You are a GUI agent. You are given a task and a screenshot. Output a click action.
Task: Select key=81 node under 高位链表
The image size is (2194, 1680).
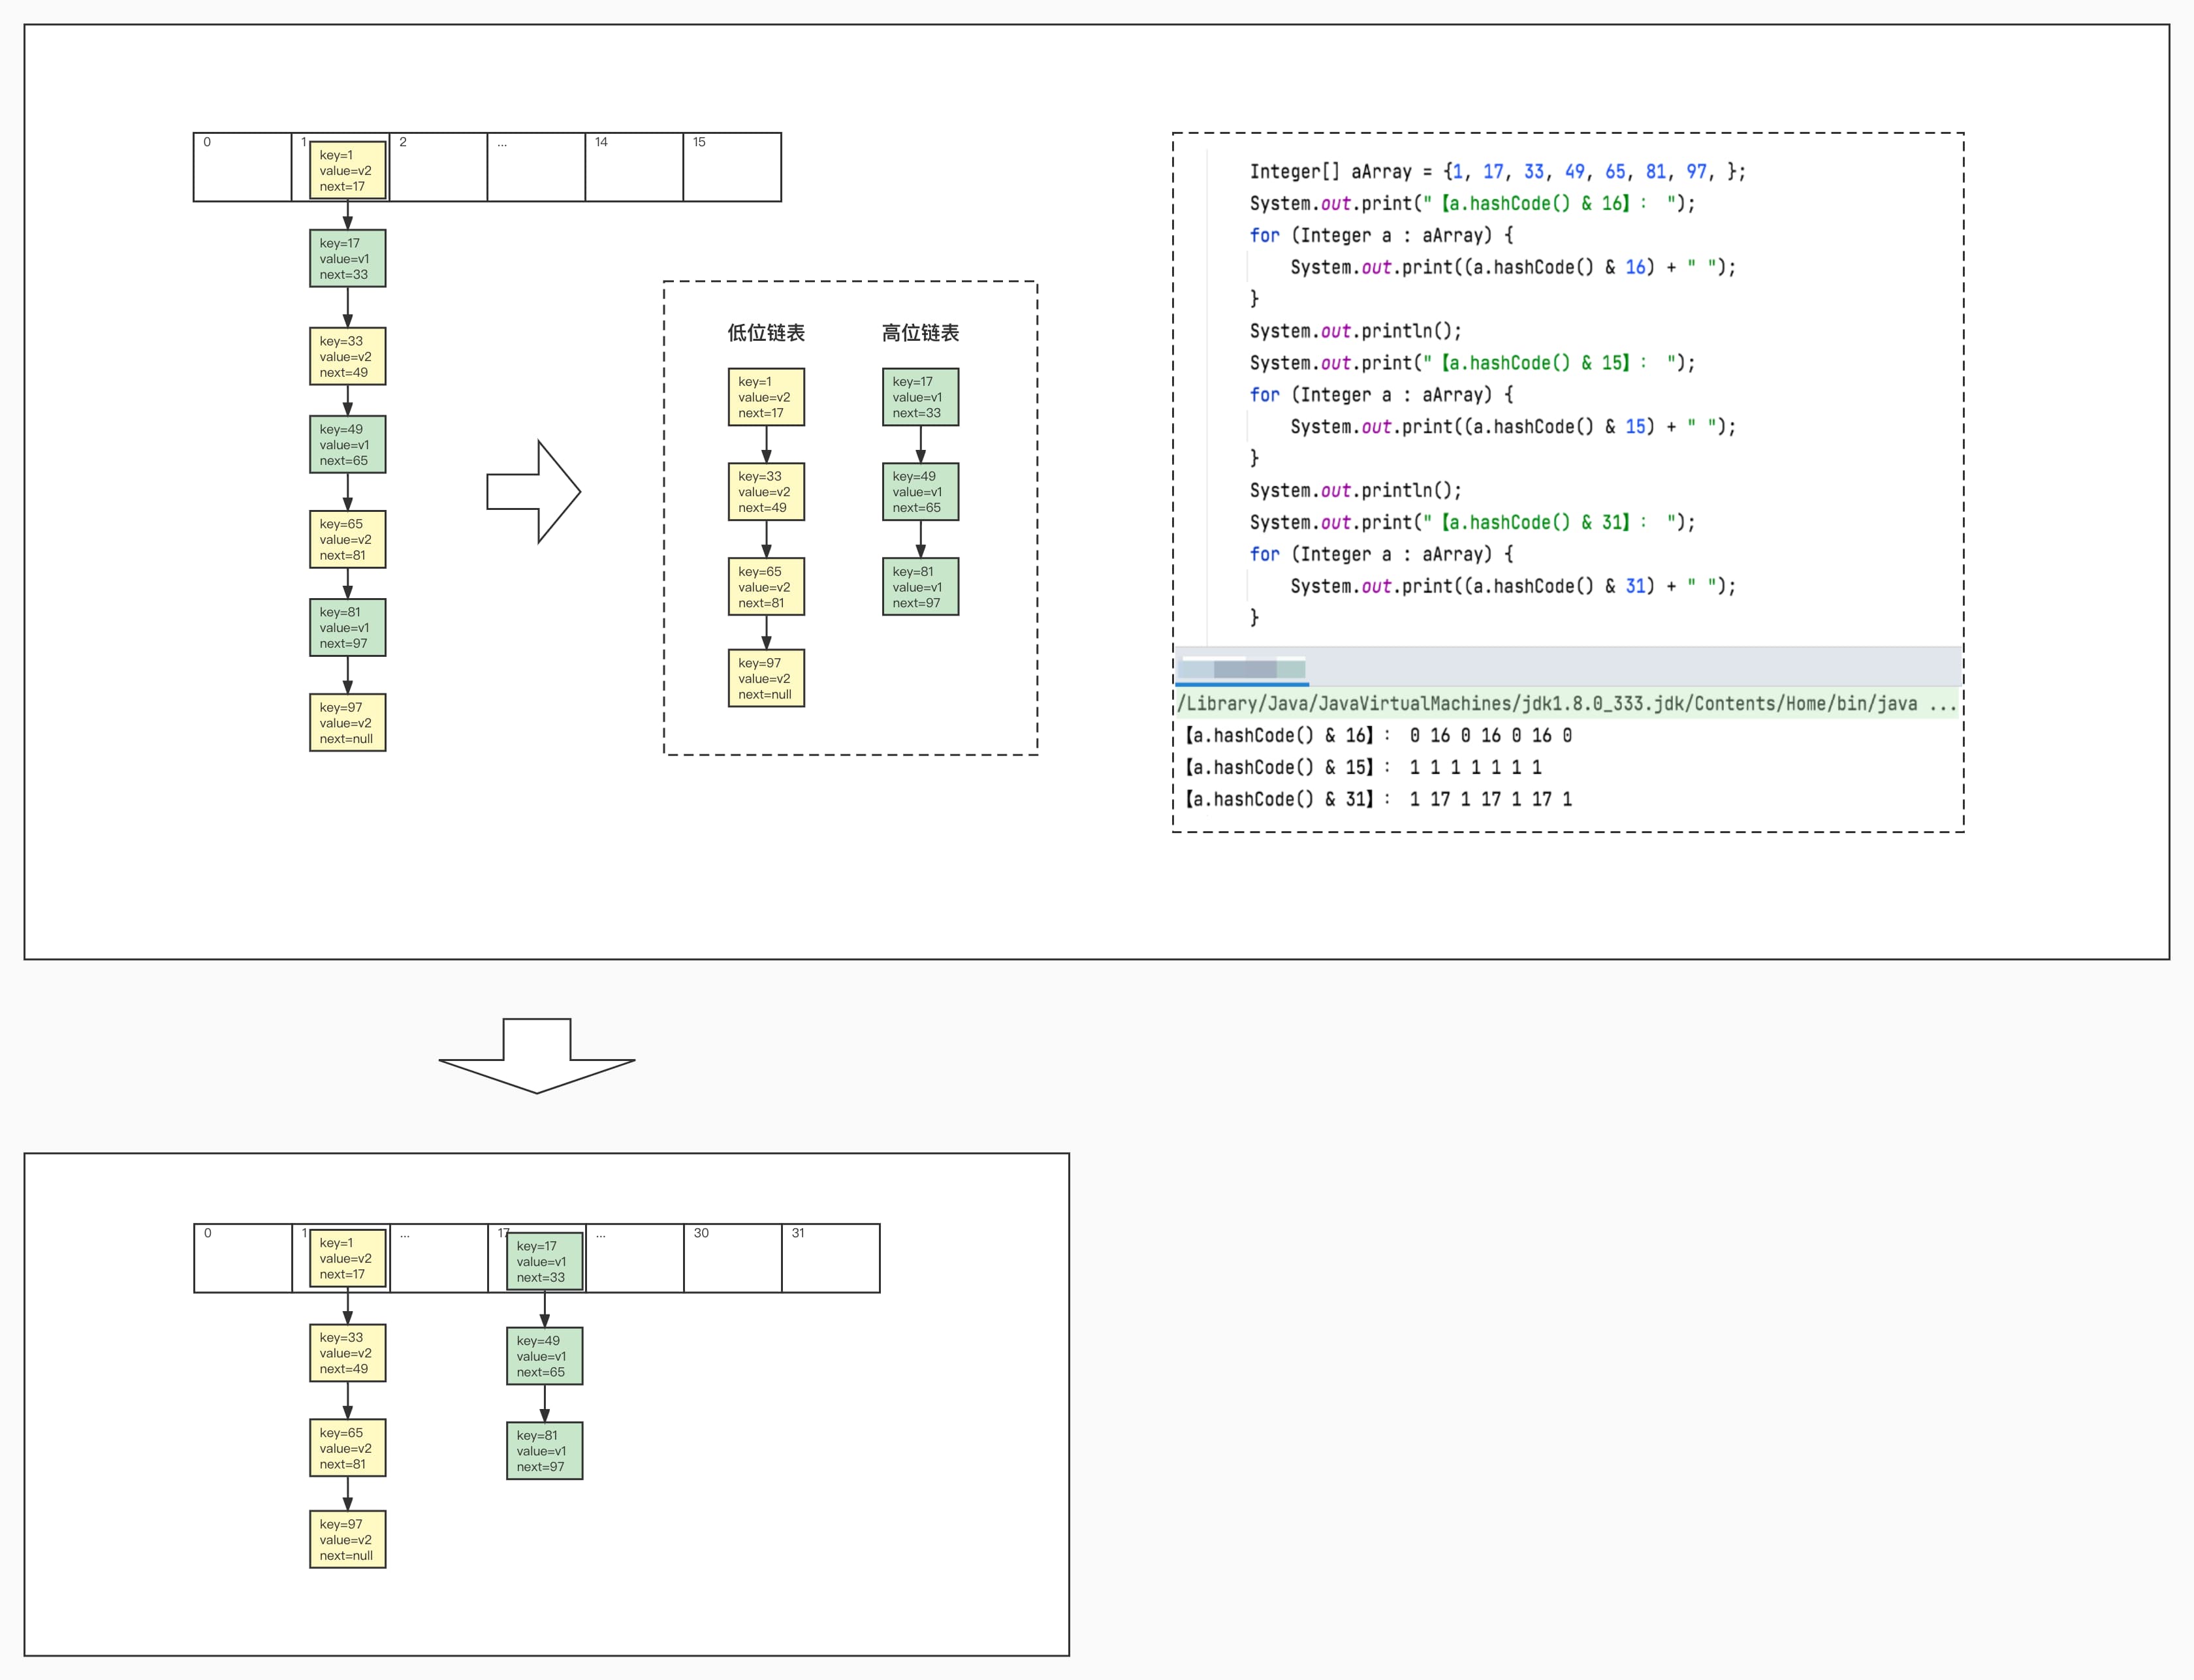tap(920, 587)
